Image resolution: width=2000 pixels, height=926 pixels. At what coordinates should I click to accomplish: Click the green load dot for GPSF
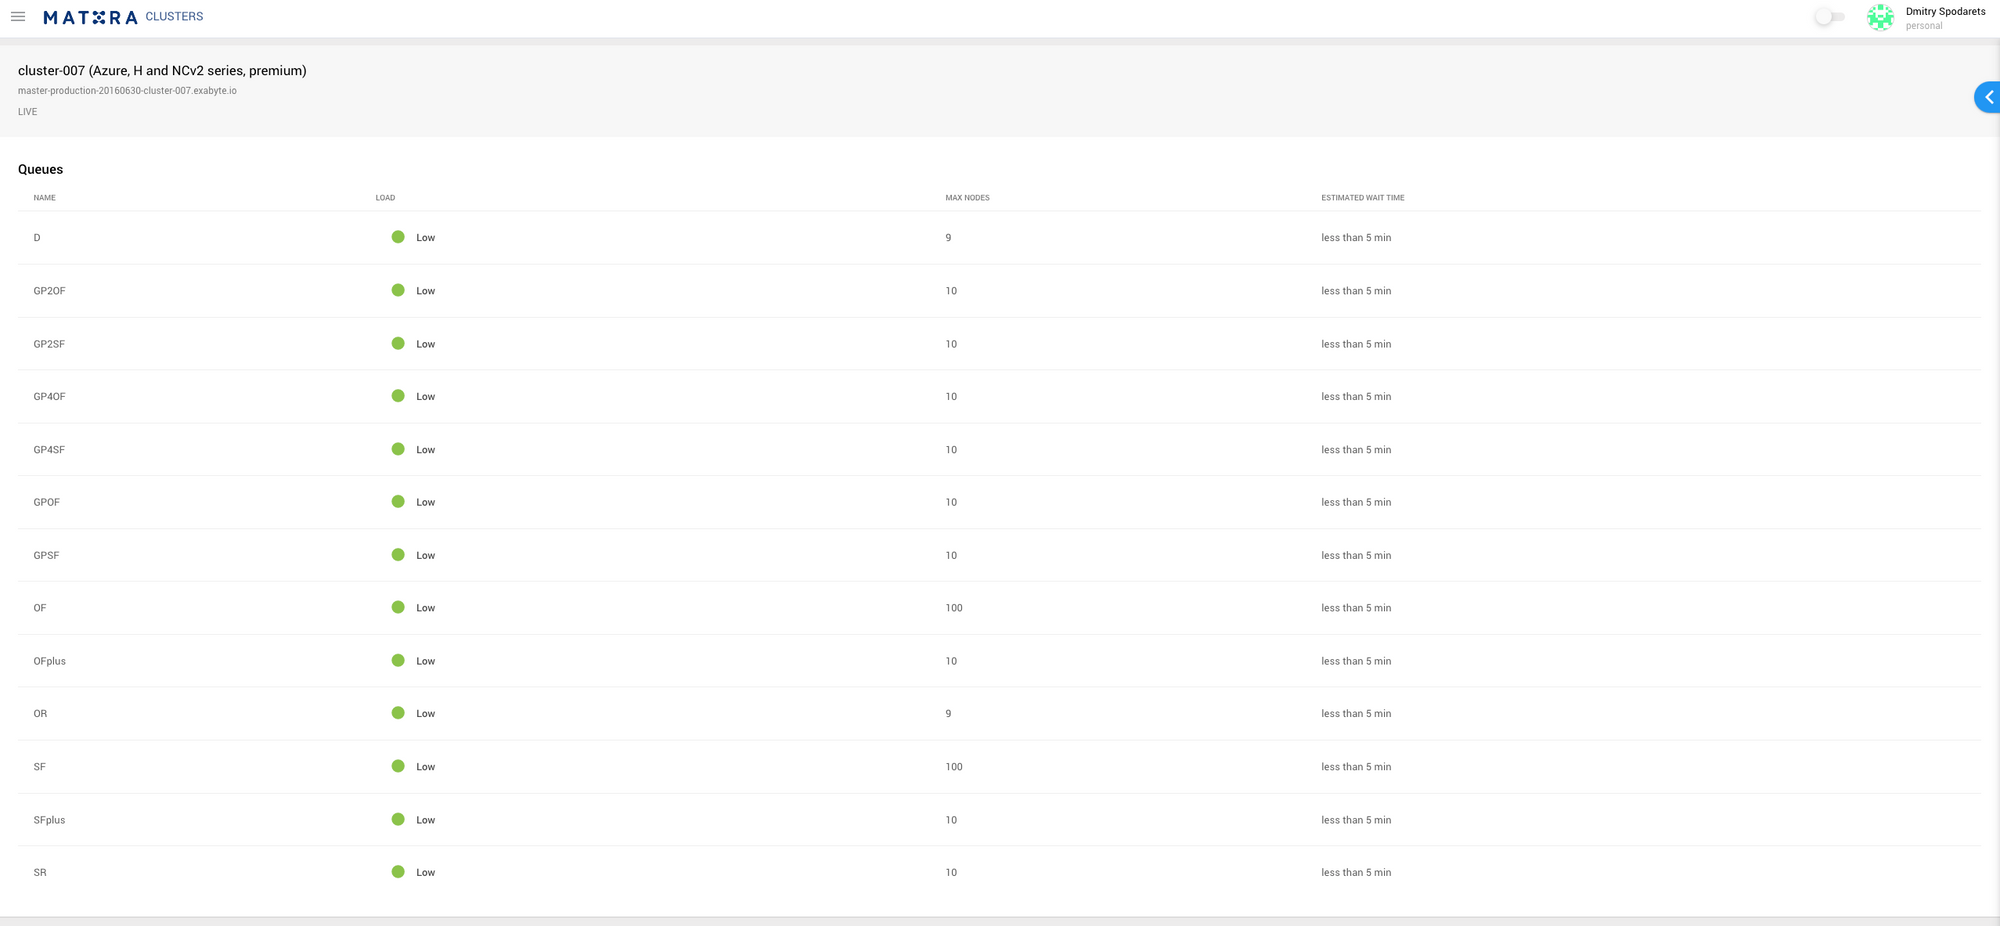tap(398, 555)
